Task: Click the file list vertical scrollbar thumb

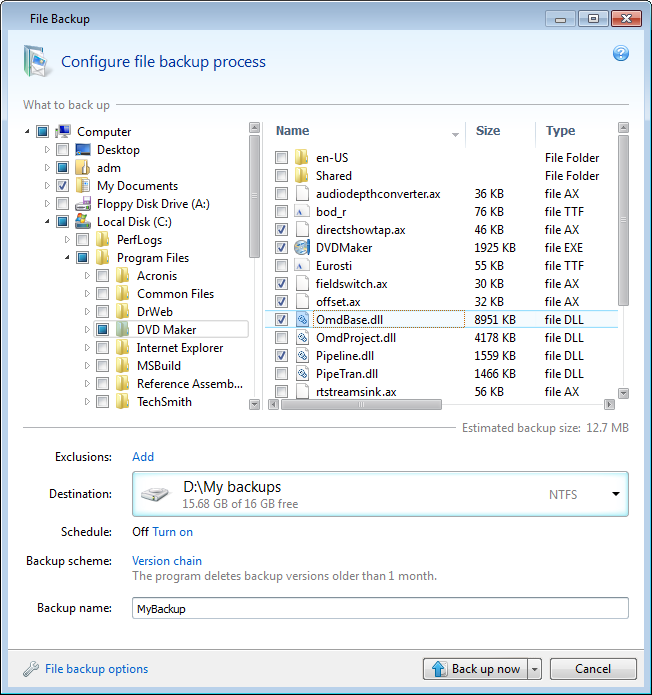Action: (x=623, y=220)
